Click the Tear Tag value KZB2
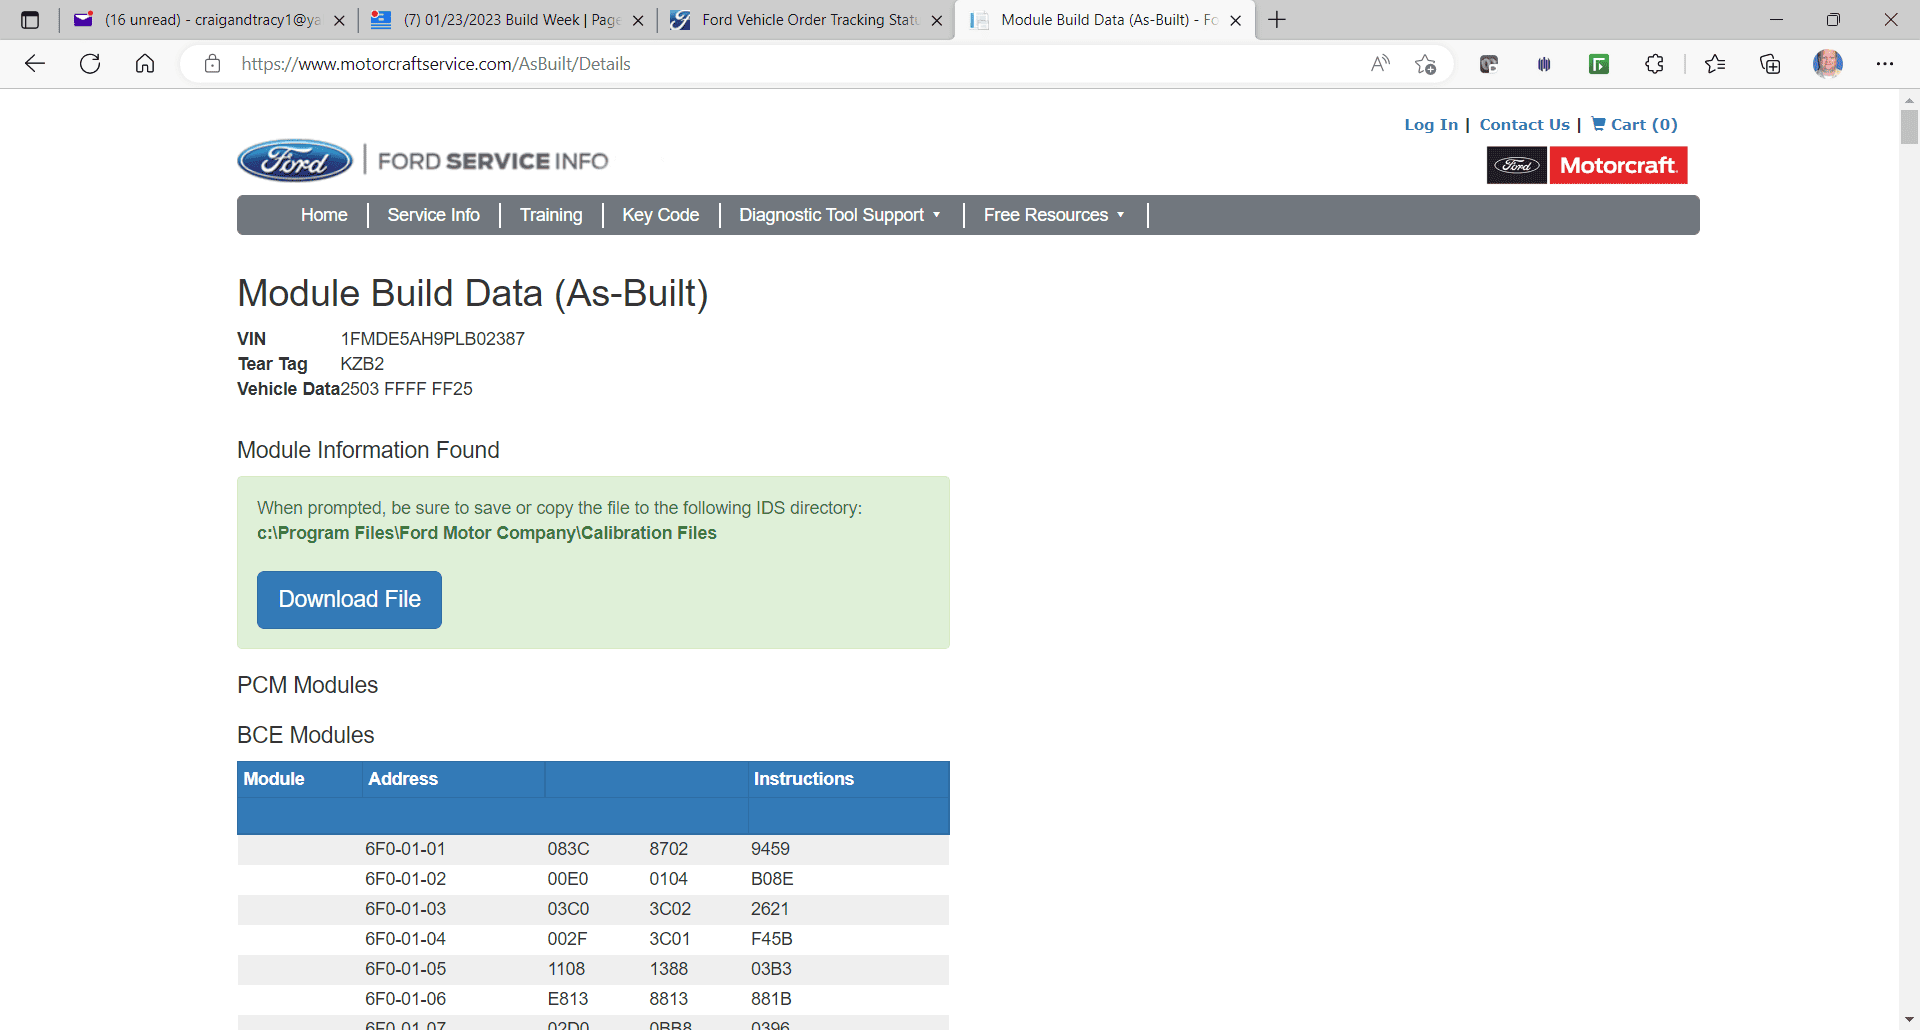Image resolution: width=1920 pixels, height=1030 pixels. point(362,364)
